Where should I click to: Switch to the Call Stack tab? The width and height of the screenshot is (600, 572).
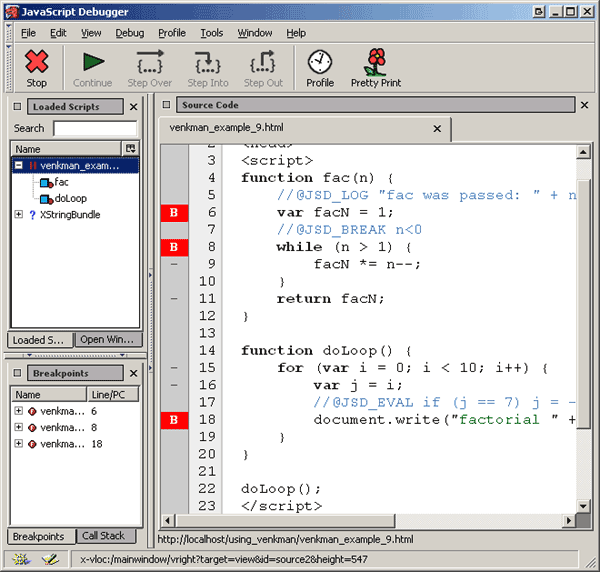pos(106,536)
